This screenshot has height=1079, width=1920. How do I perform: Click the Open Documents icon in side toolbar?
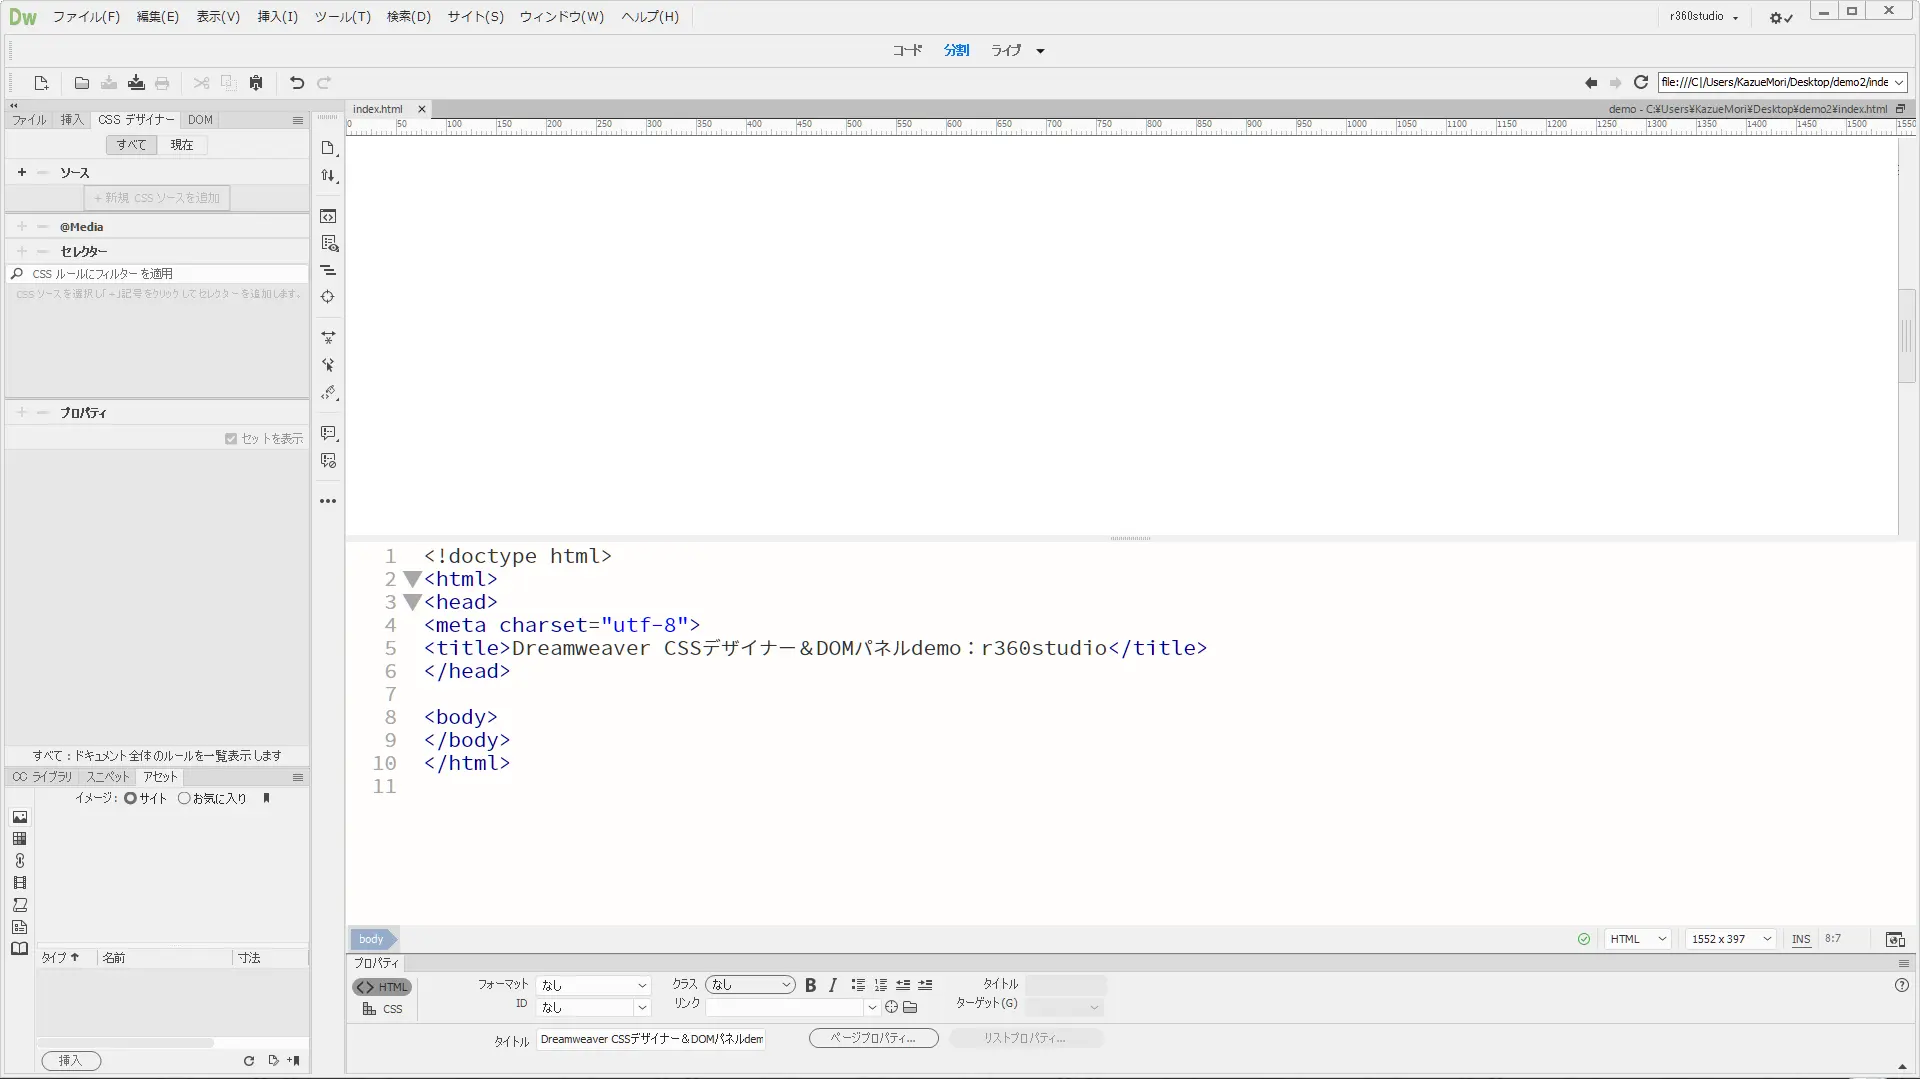(328, 148)
